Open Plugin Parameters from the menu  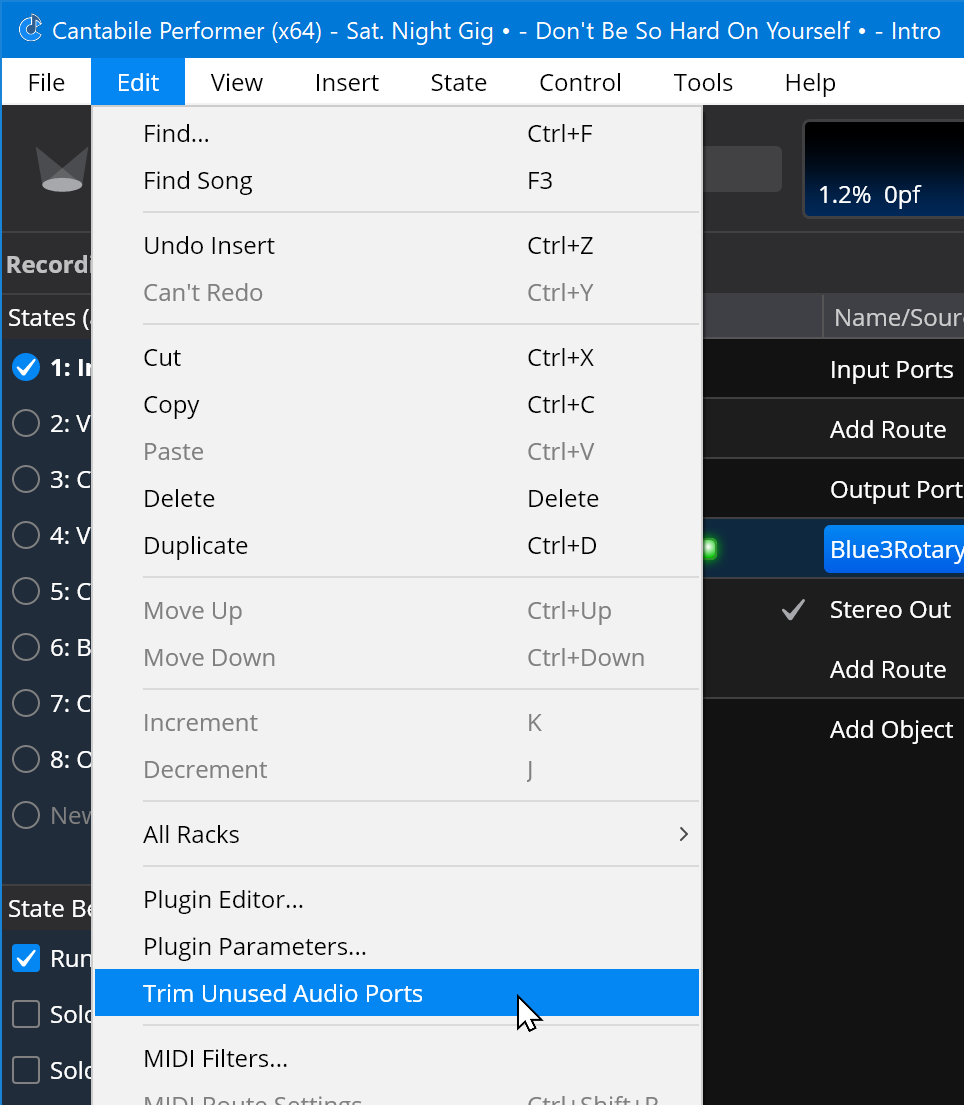tap(255, 946)
